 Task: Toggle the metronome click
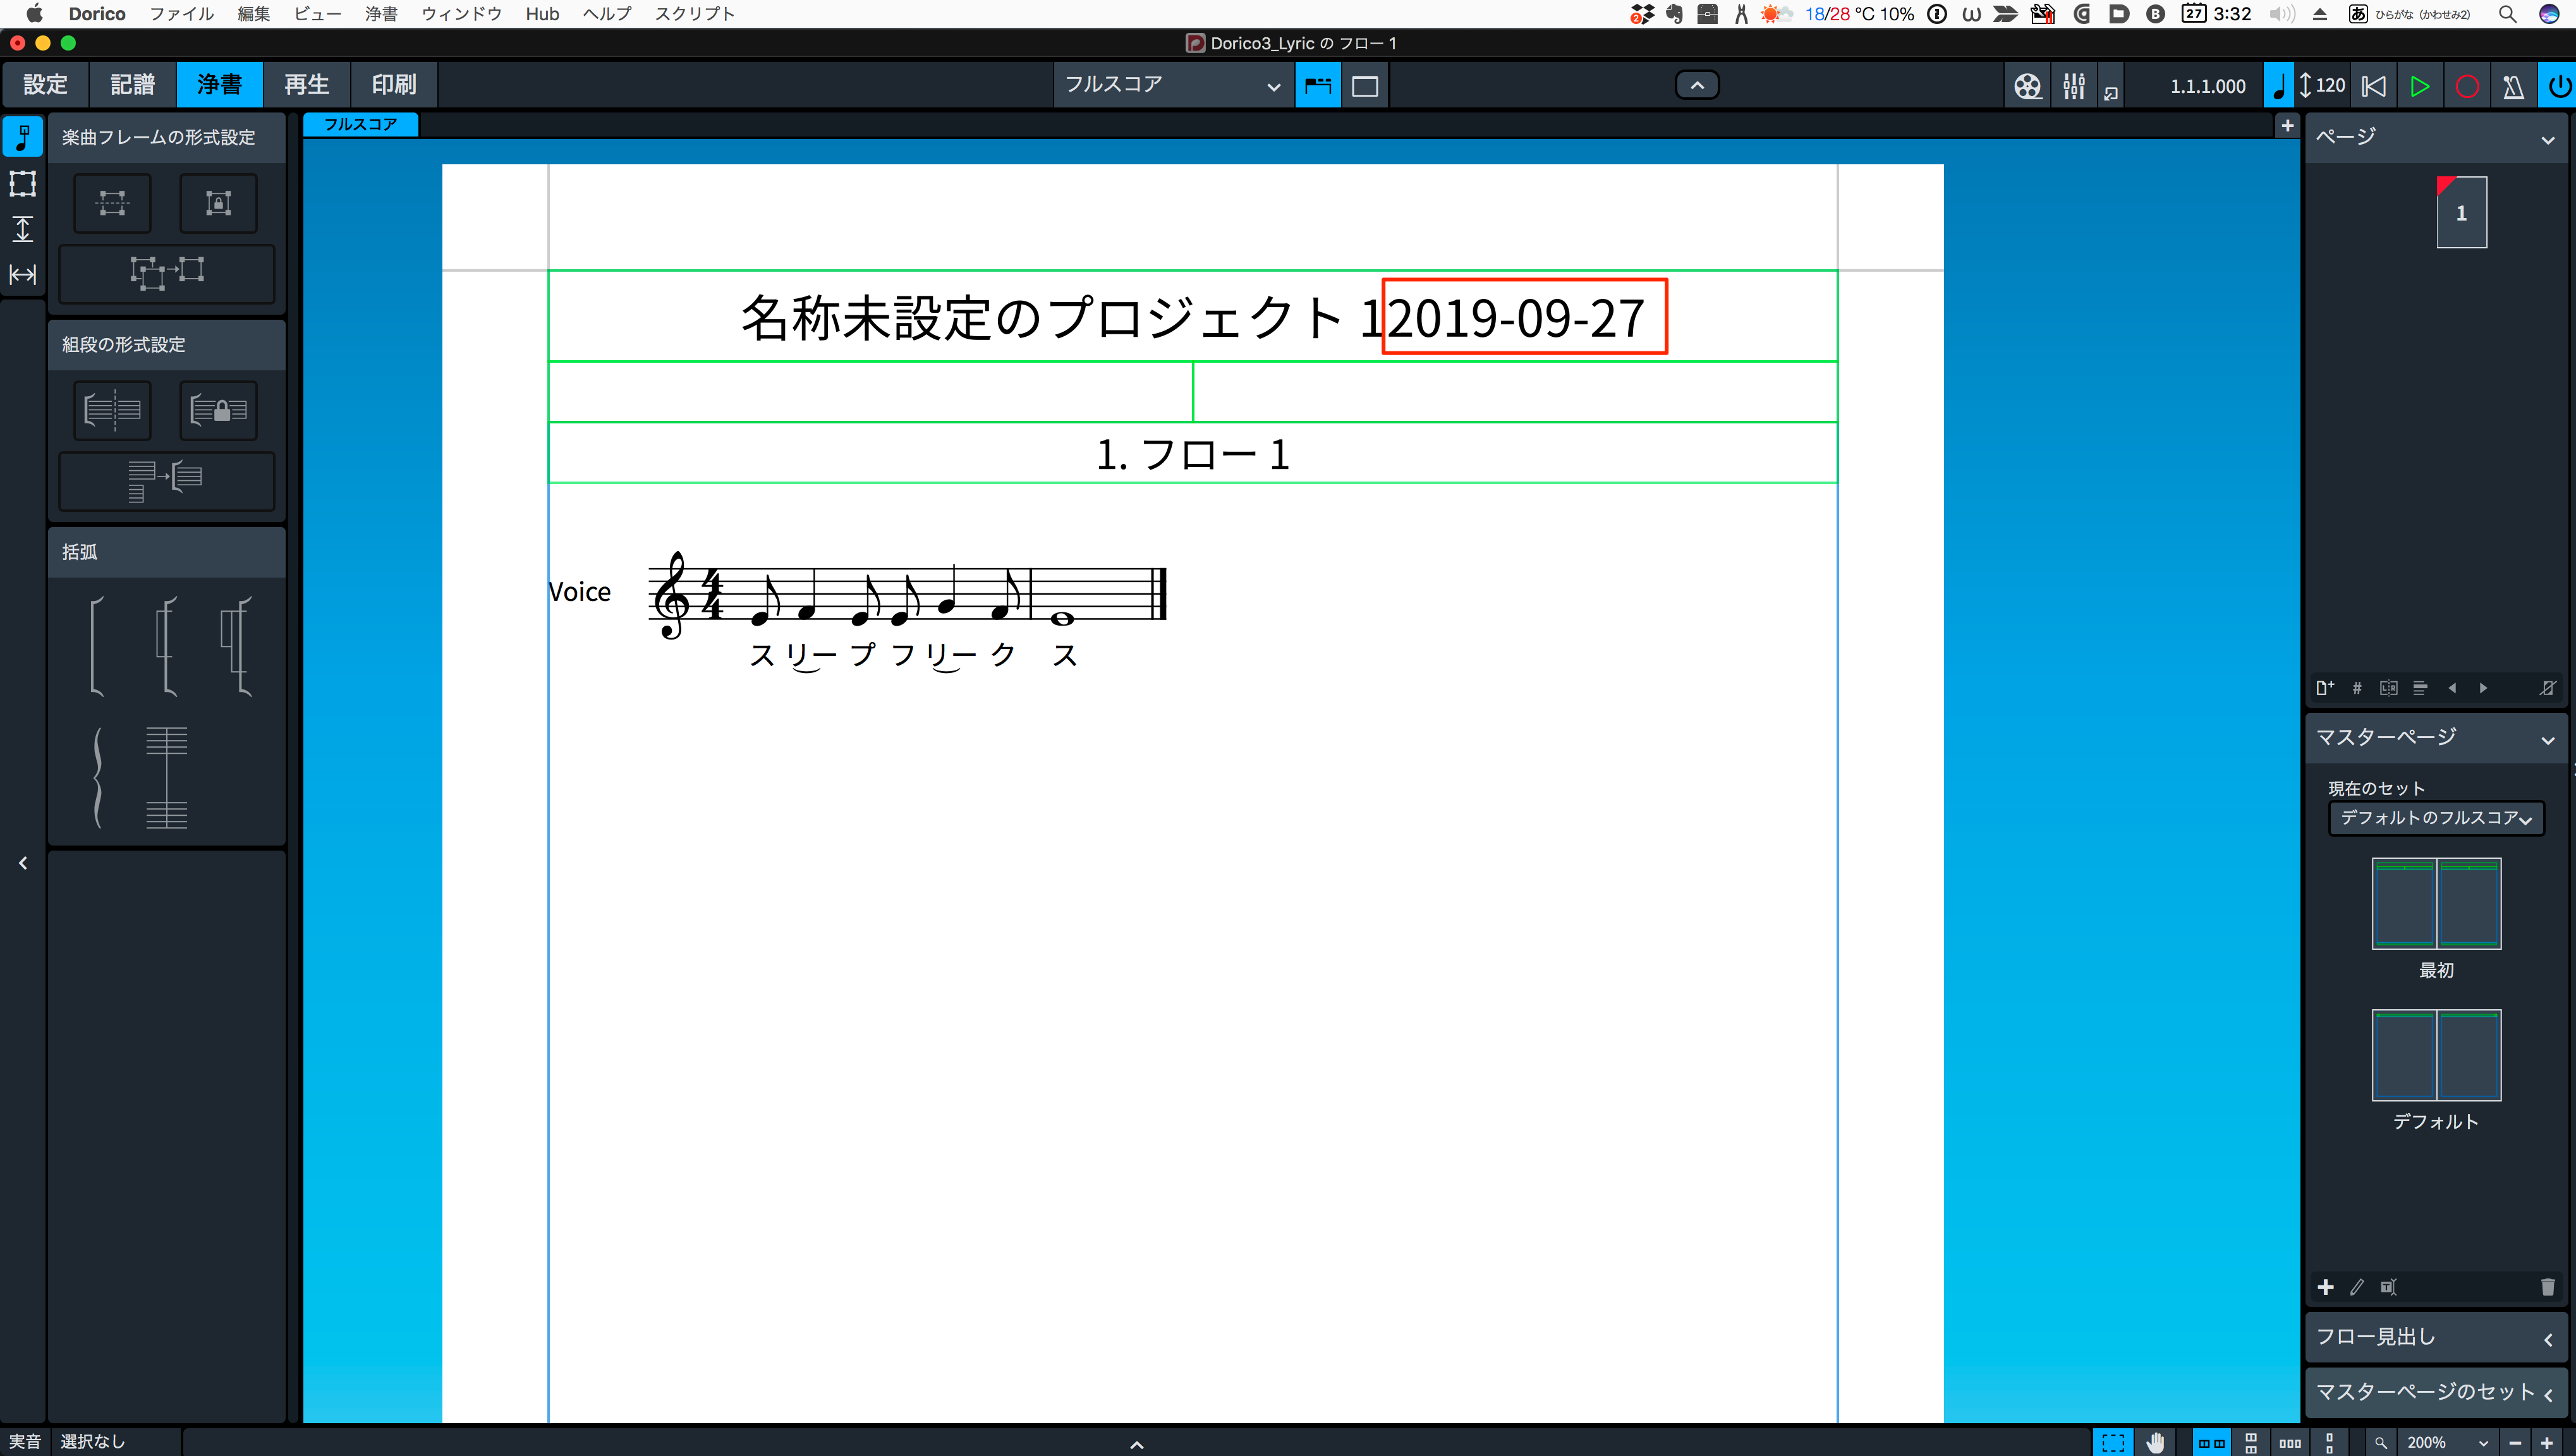coord(2513,86)
